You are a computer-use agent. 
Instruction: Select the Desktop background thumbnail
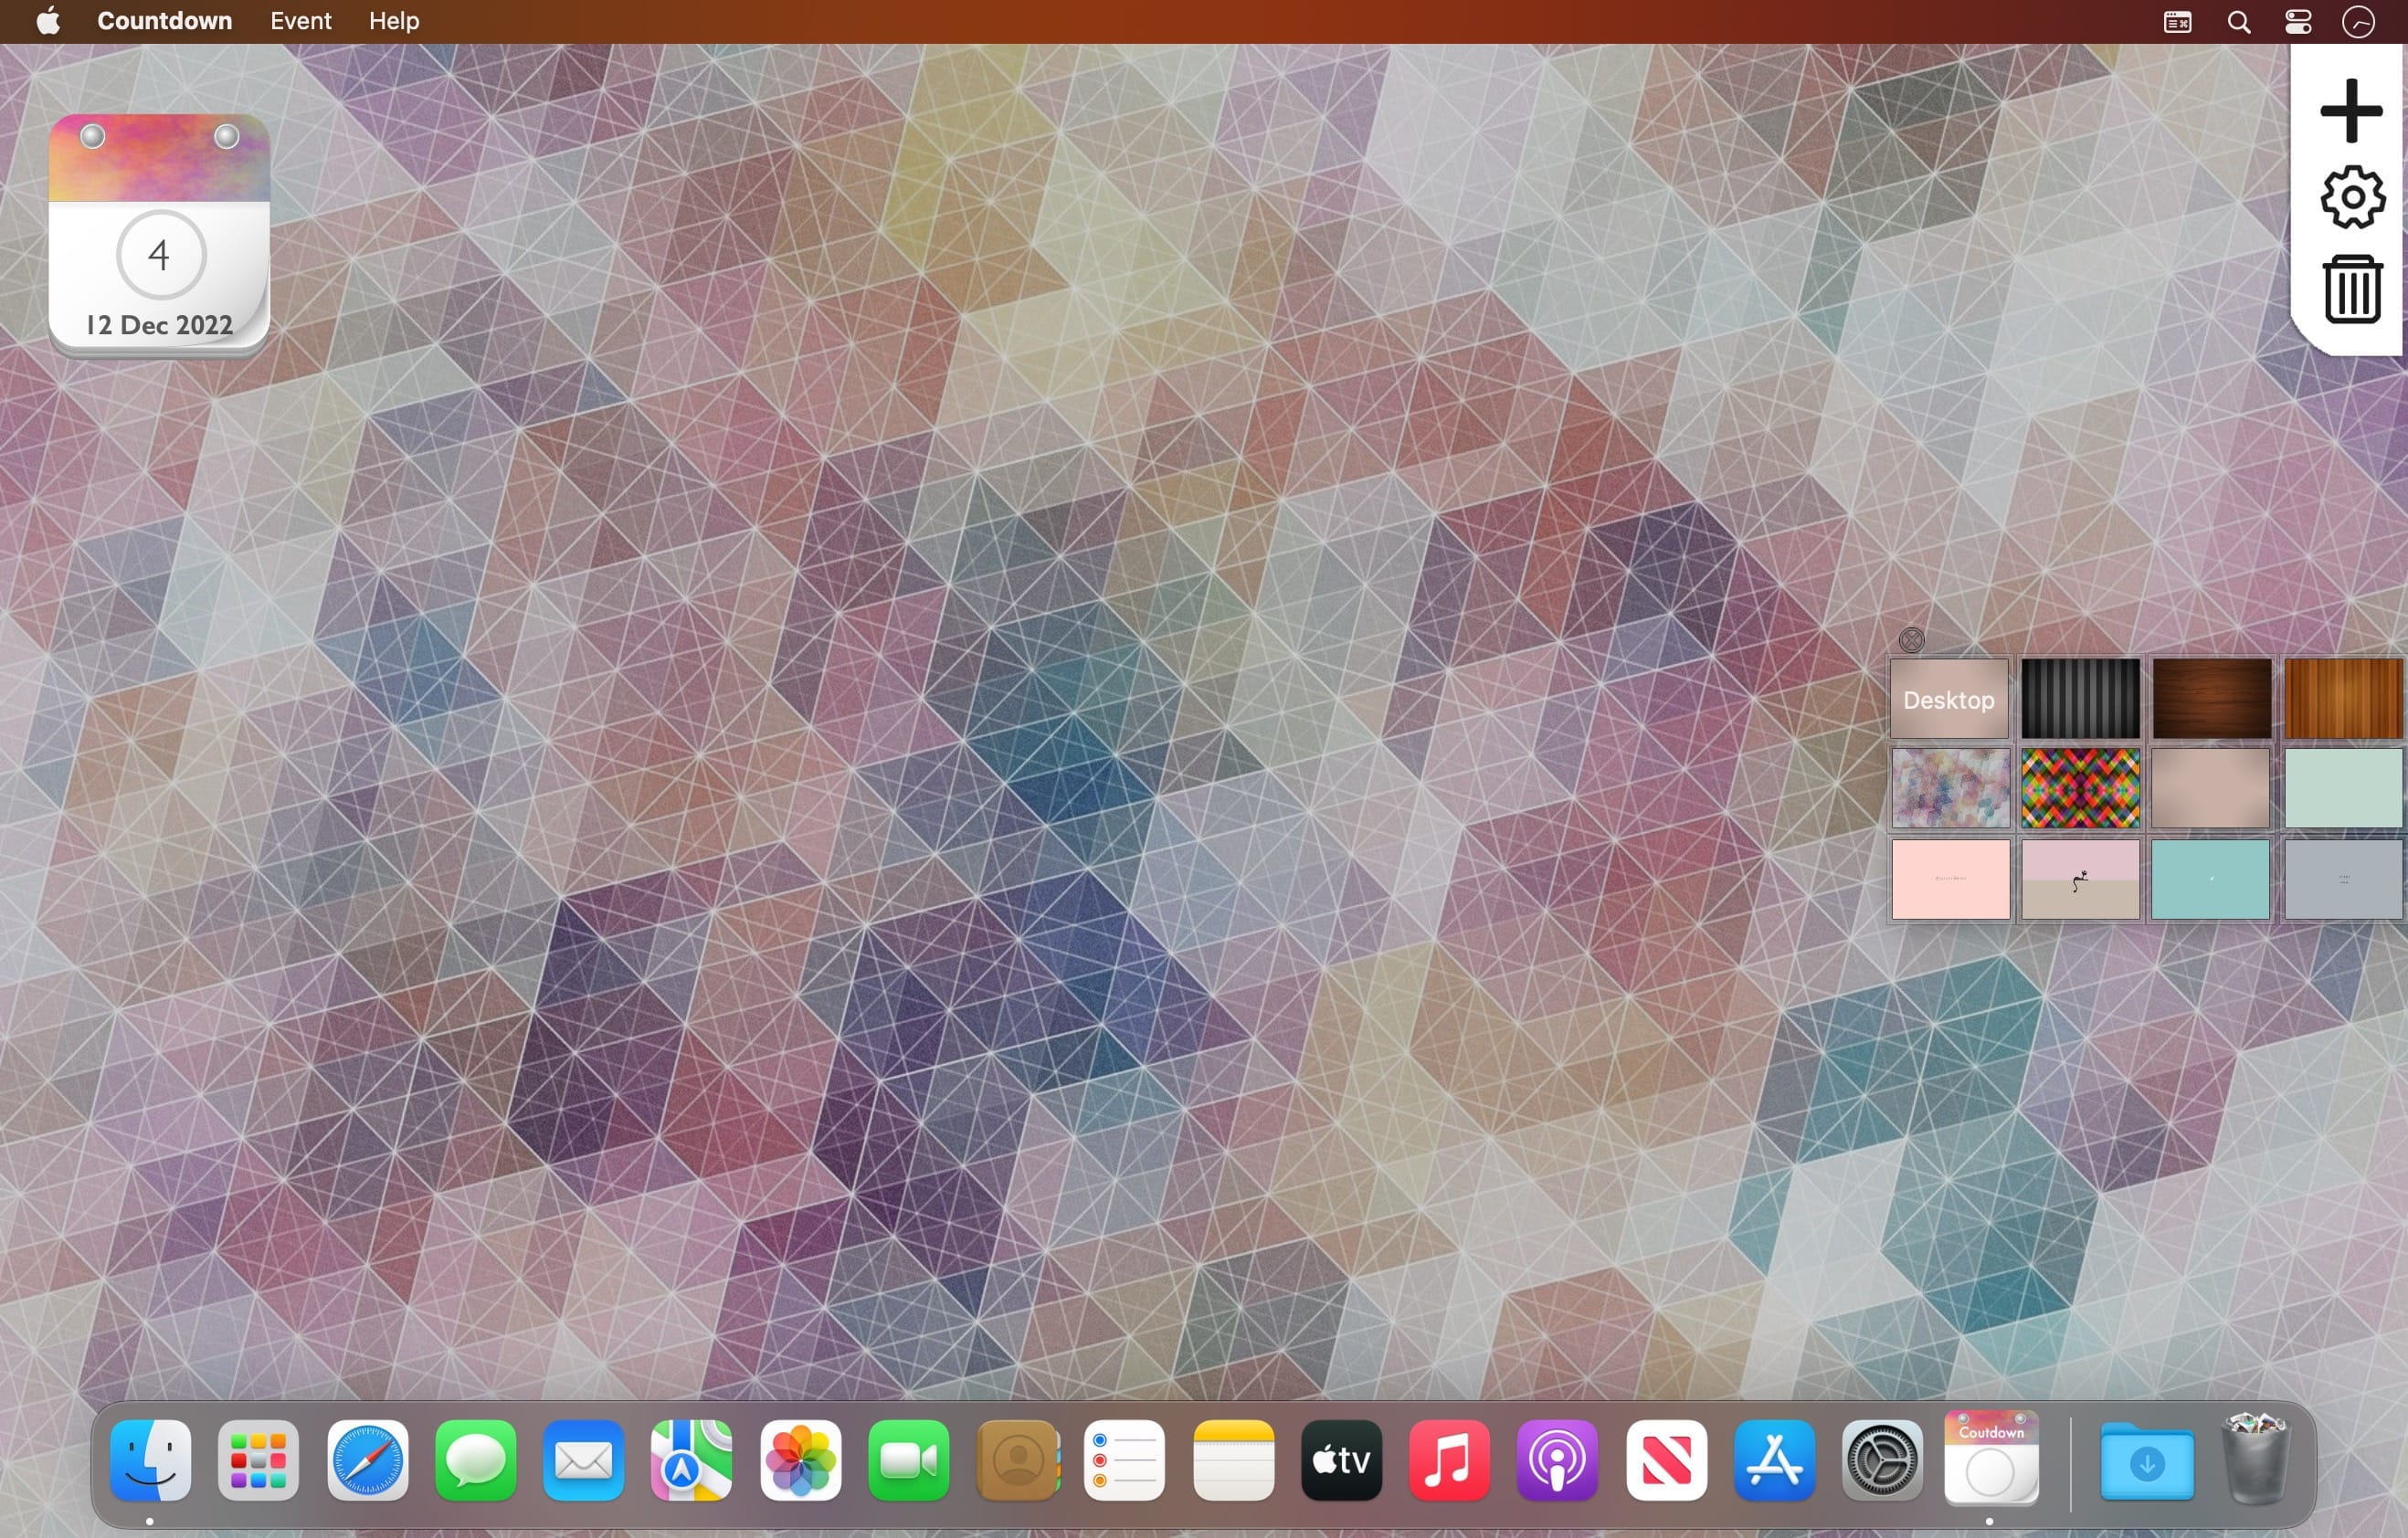pos(1949,699)
